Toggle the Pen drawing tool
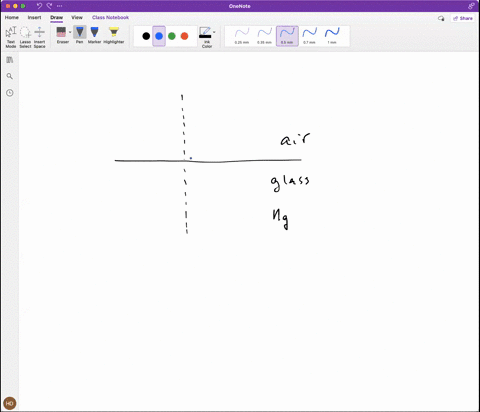This screenshot has height=412, width=480. [x=80, y=35]
